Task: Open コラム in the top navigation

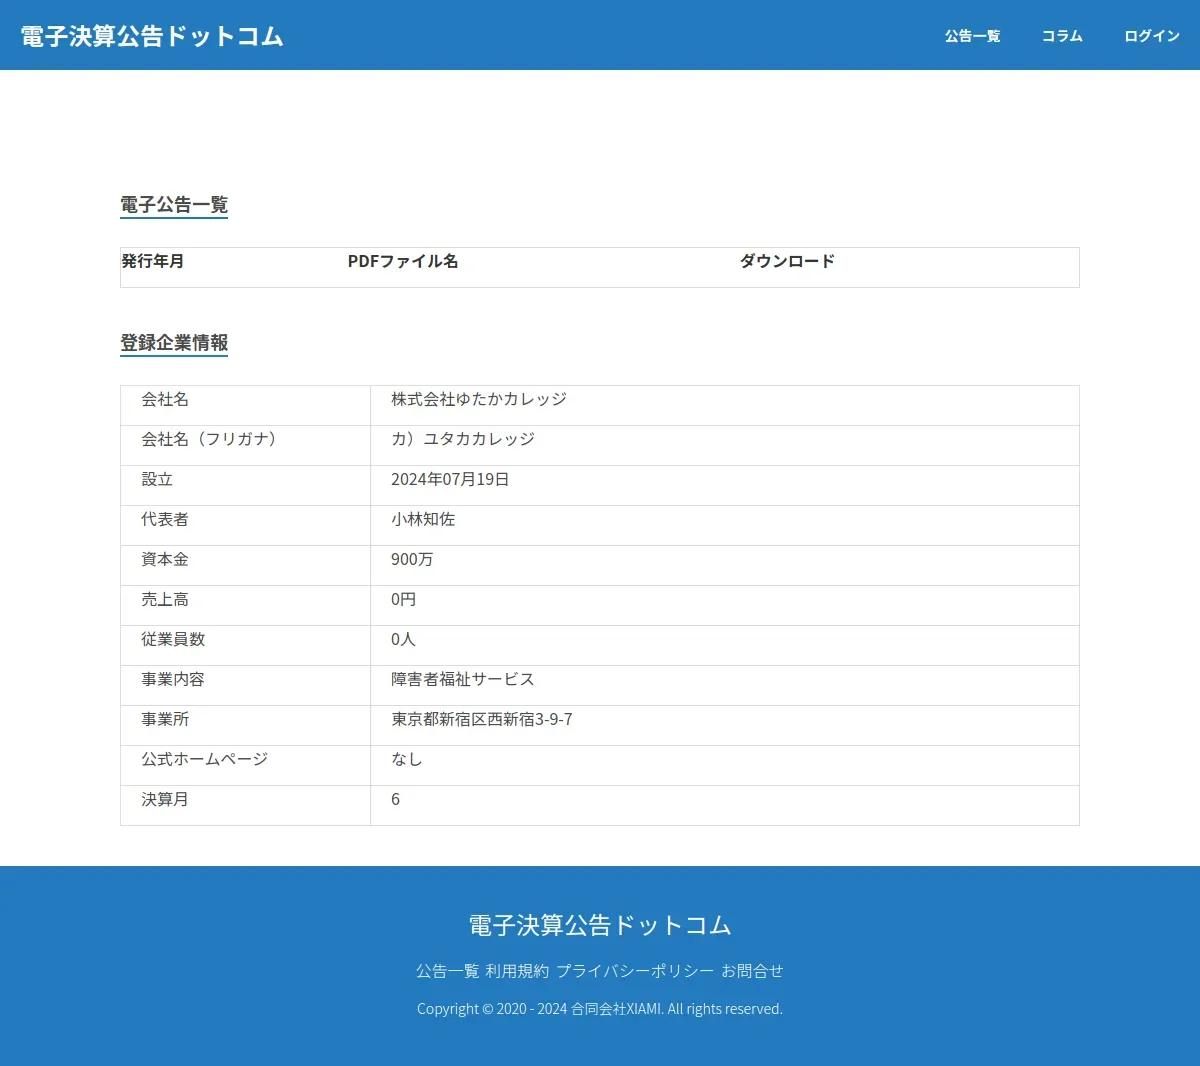Action: tap(1062, 36)
